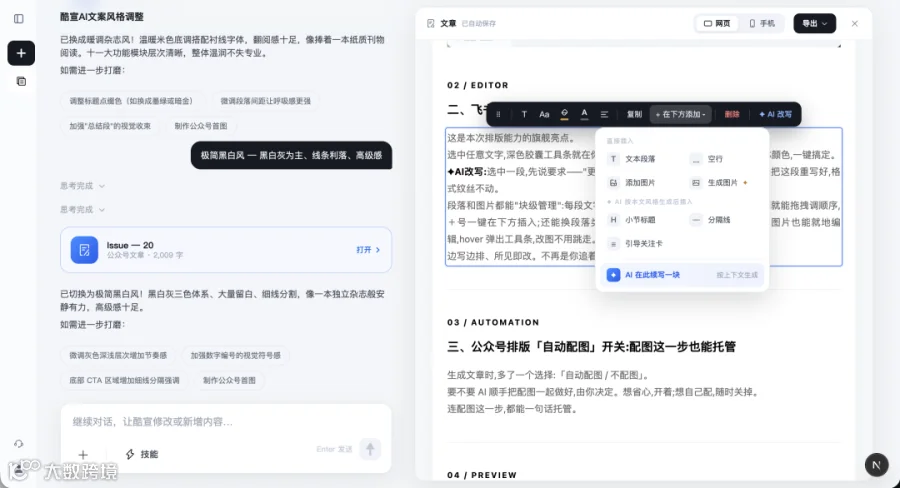This screenshot has width=900, height=488.
Task: Click the article document icon next to 文章
Action: [x=430, y=24]
